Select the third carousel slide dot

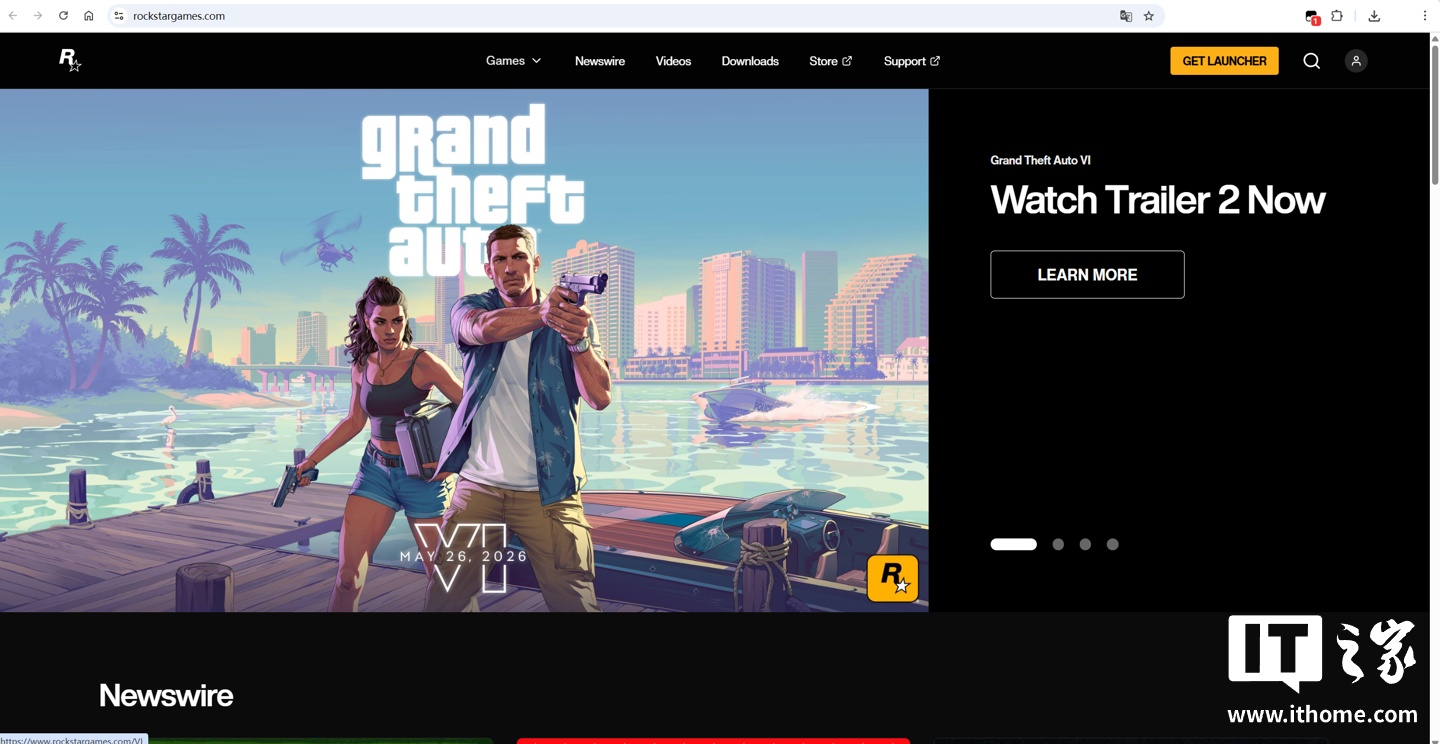pyautogui.click(x=1085, y=544)
